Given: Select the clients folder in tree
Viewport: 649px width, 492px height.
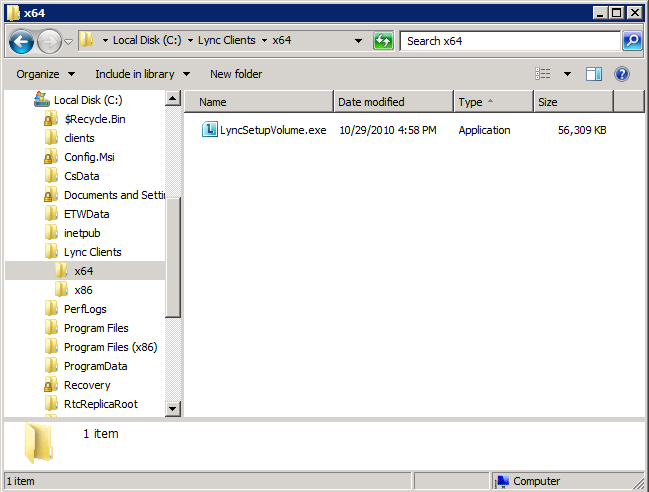Looking at the screenshot, I should click(79, 138).
